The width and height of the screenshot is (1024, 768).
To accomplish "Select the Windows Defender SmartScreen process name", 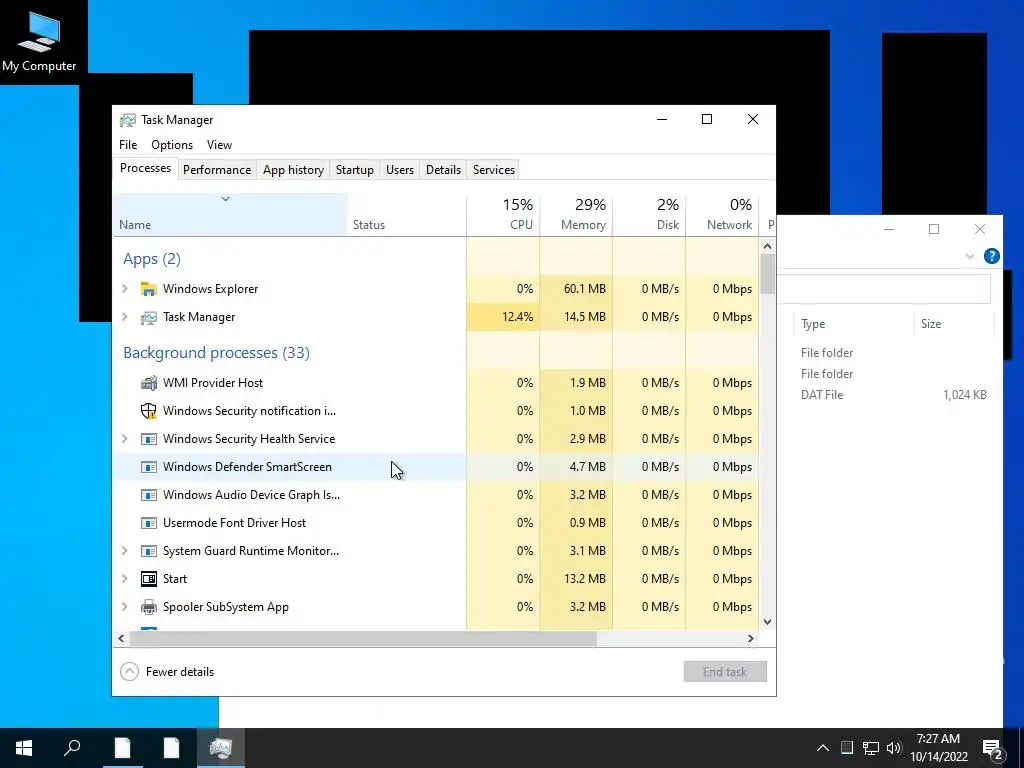I will [248, 467].
